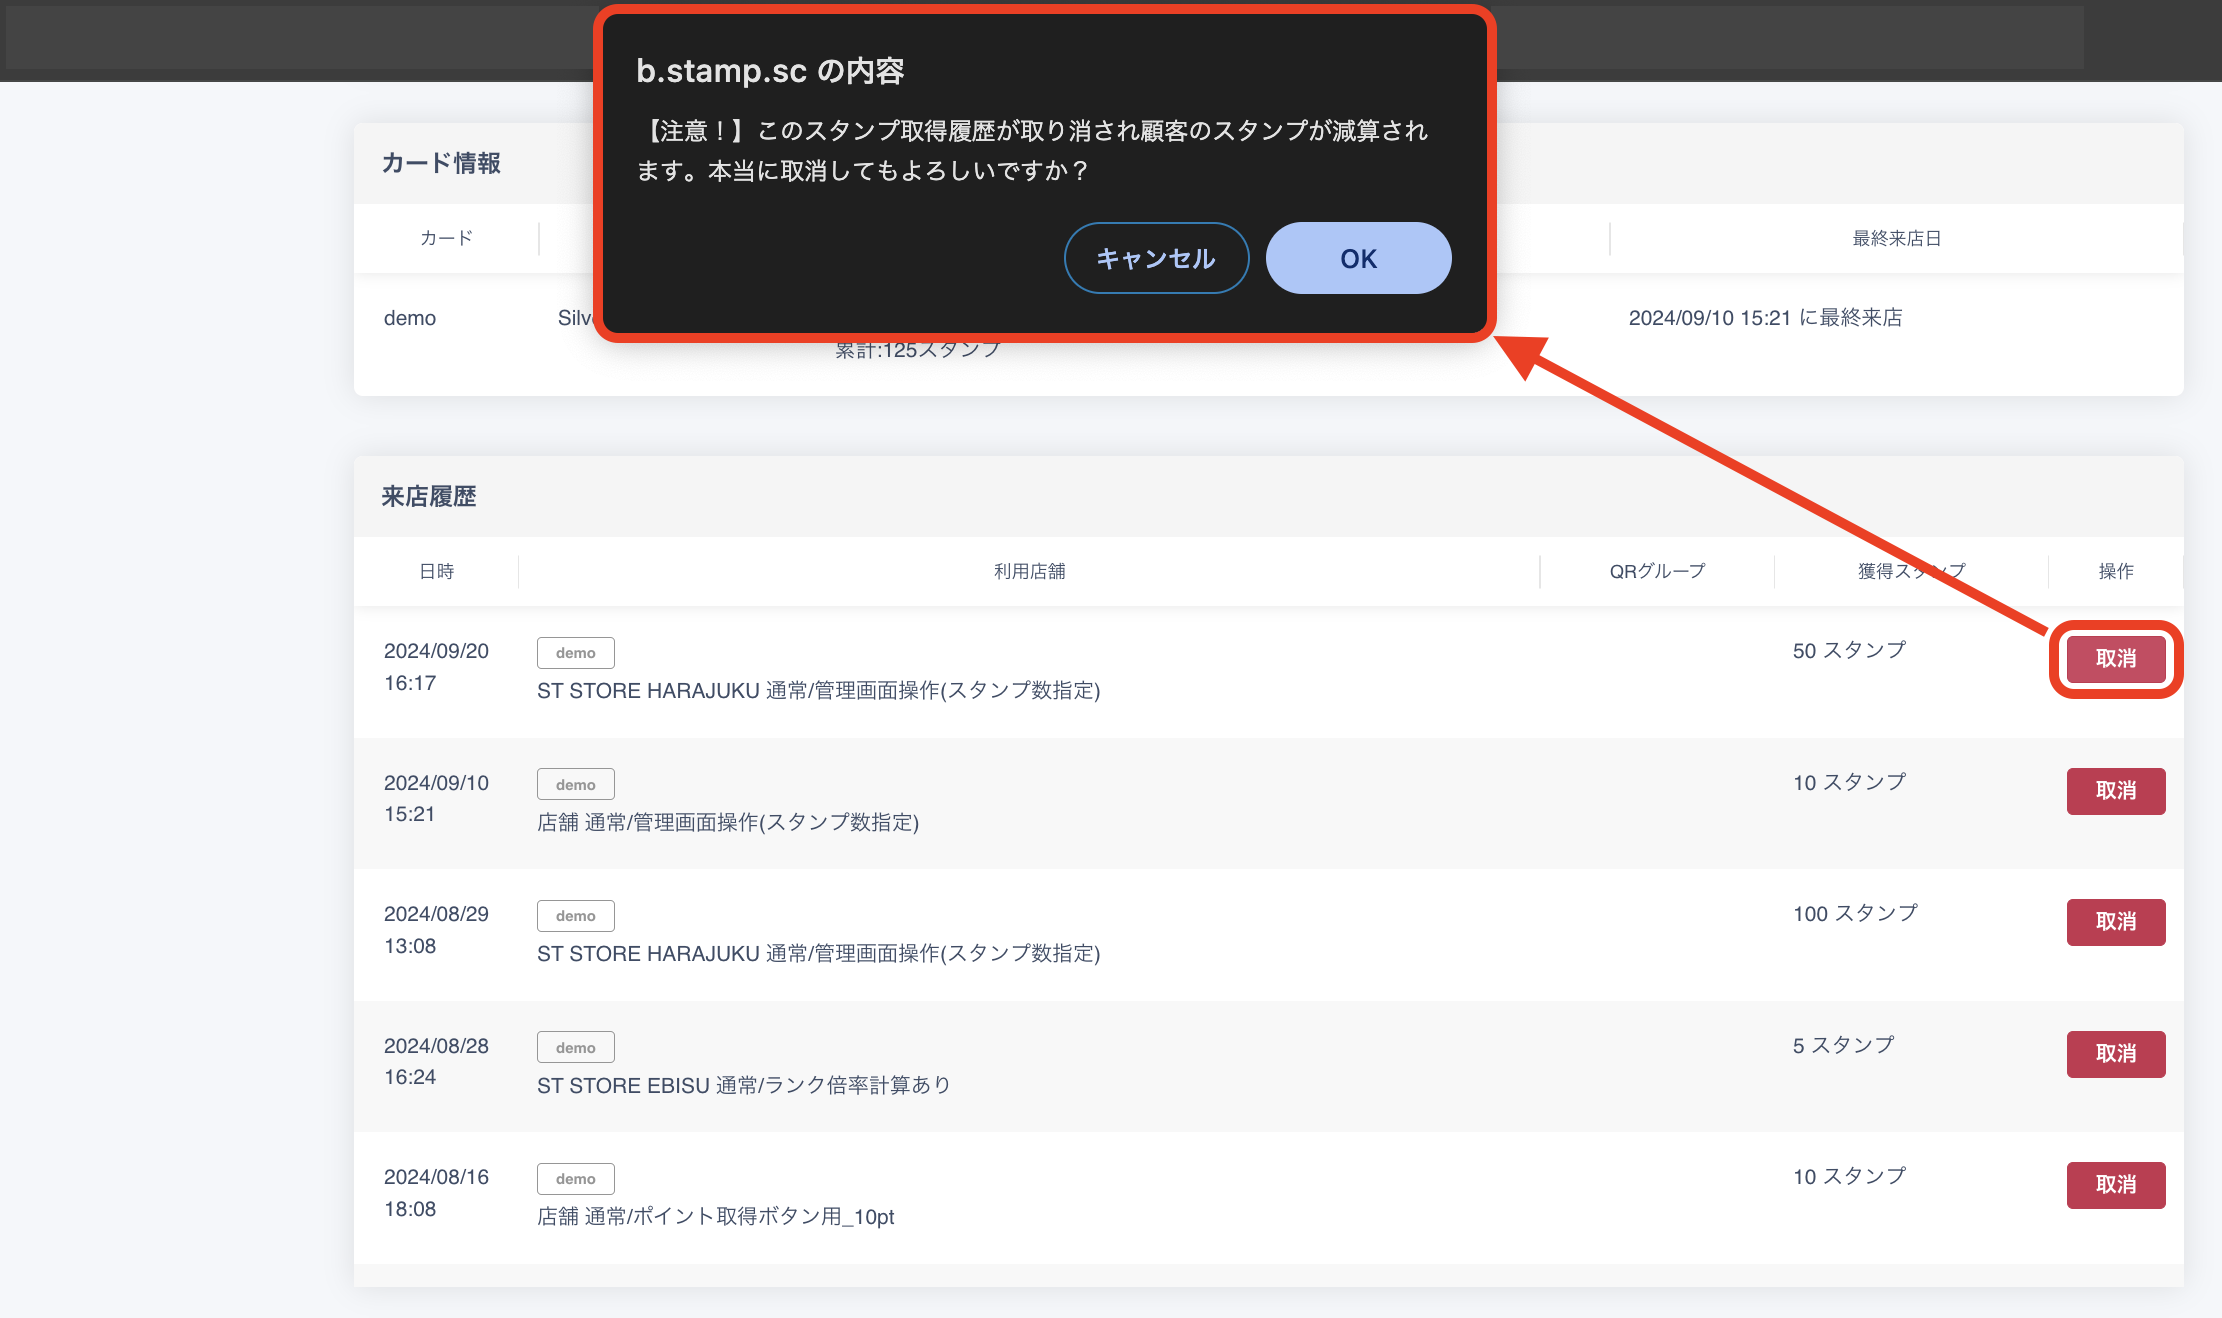The image size is (2222, 1318).
Task: Click the 操作 column header
Action: [2116, 571]
